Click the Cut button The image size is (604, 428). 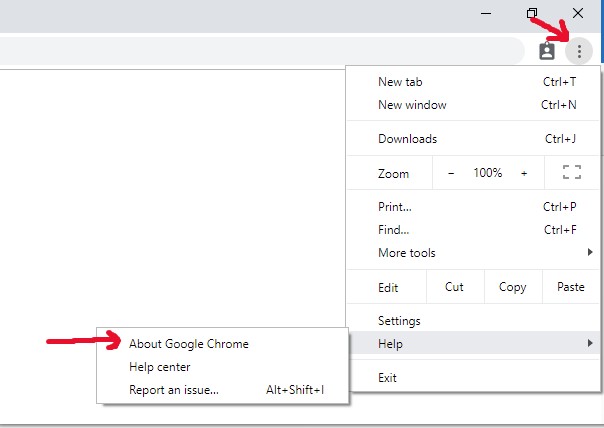[x=454, y=287]
